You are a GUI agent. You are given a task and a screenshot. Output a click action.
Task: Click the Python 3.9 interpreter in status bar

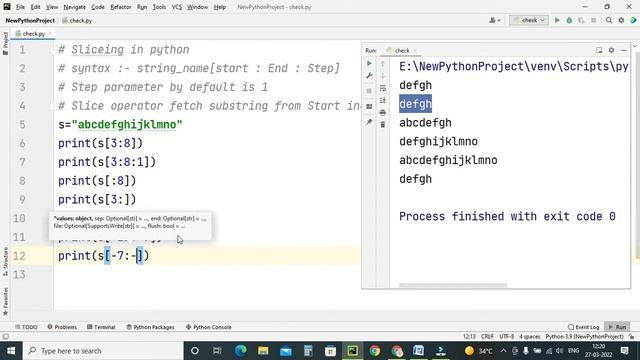[584, 337]
